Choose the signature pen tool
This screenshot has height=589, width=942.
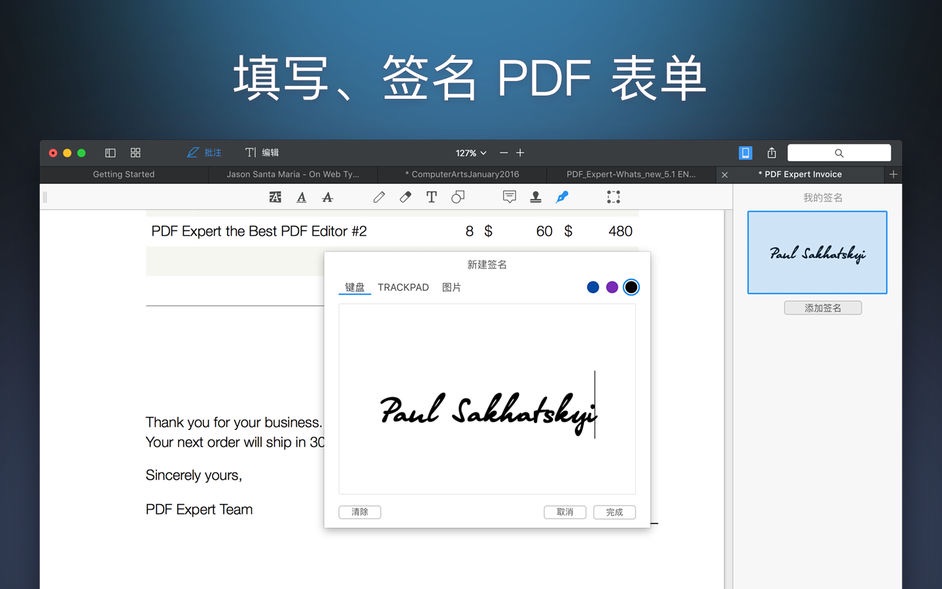(561, 197)
